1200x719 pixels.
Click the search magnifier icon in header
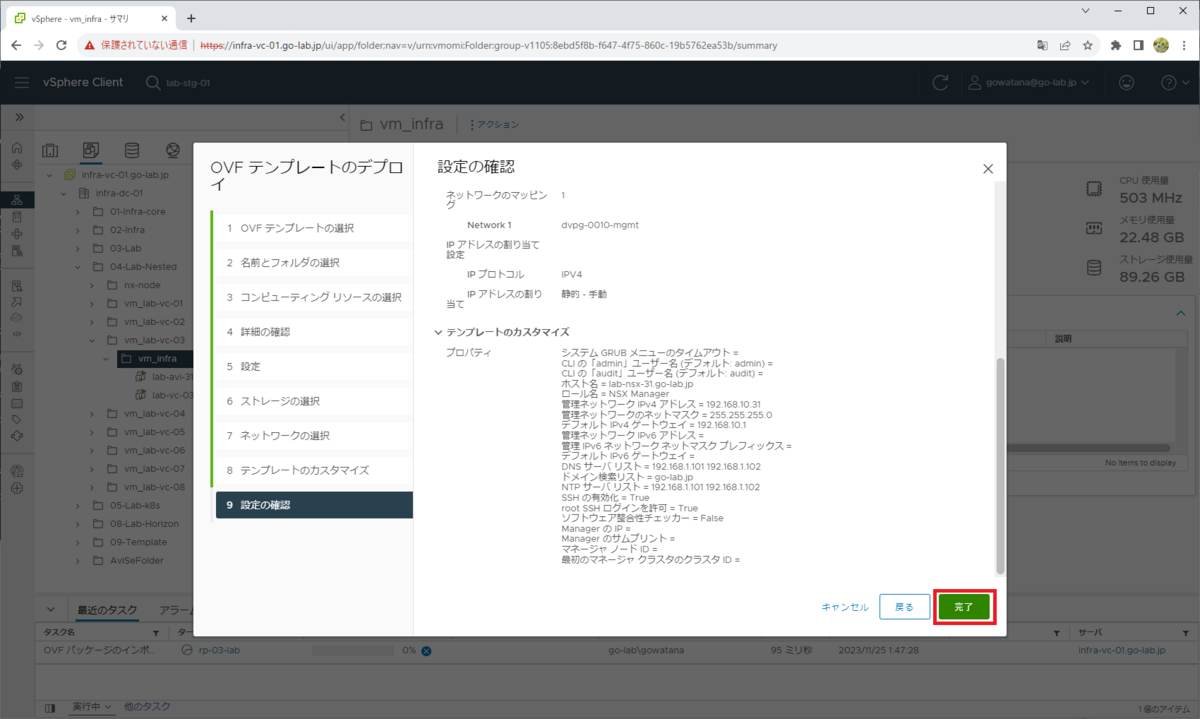[x=153, y=83]
